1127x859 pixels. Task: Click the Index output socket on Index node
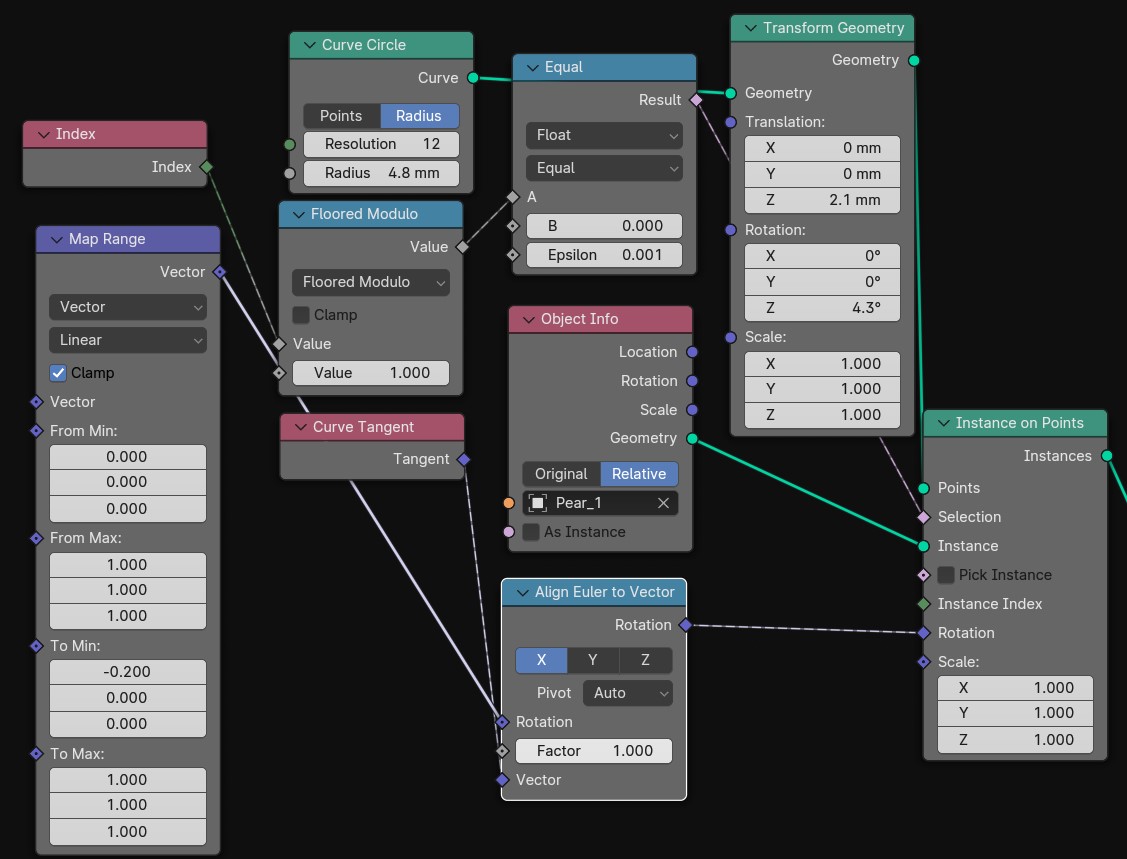coord(206,167)
